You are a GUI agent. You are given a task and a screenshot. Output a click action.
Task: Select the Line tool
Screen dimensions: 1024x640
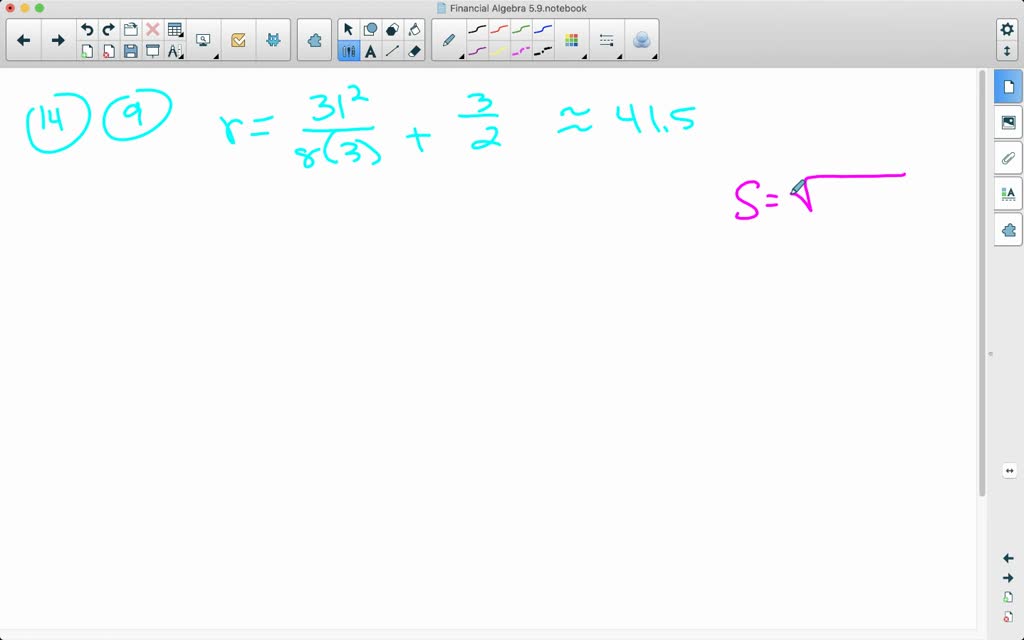[x=392, y=51]
